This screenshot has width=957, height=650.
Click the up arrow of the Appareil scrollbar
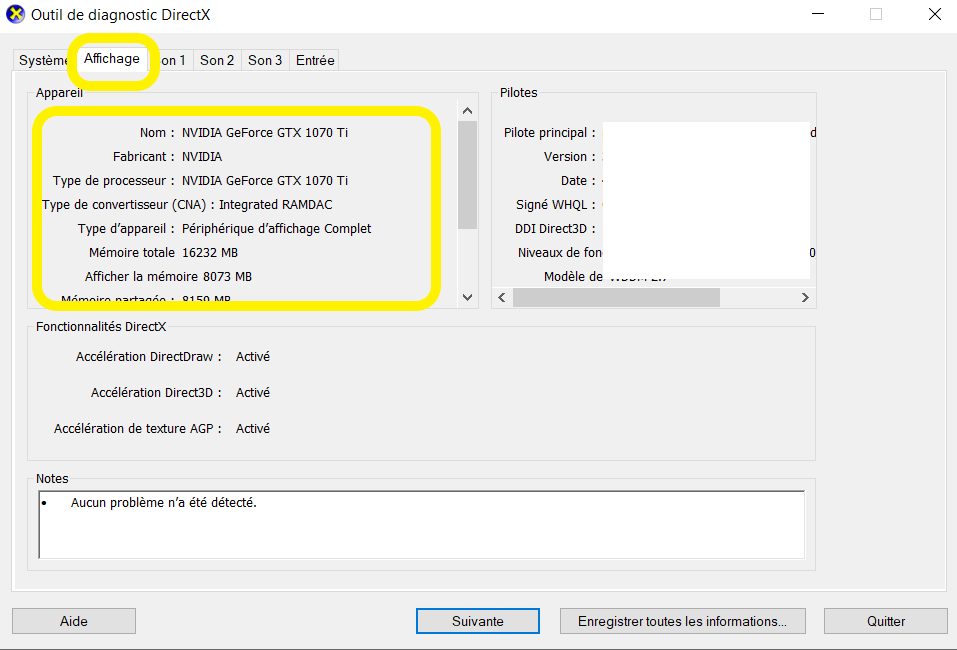(x=467, y=109)
